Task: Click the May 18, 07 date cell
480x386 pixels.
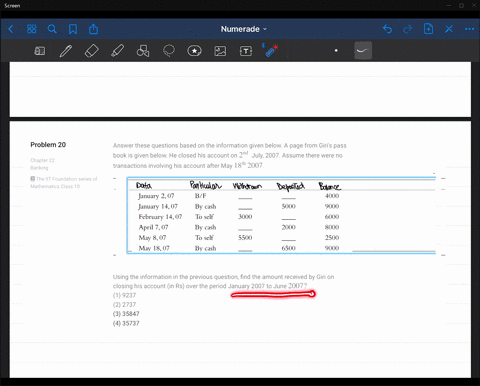Action: point(154,248)
